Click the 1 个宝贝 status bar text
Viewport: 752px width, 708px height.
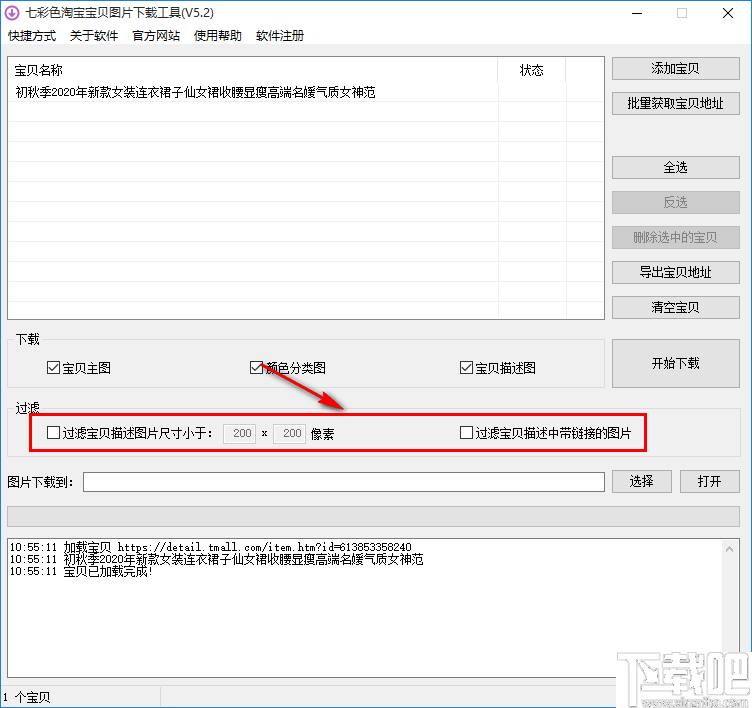[x=27, y=697]
